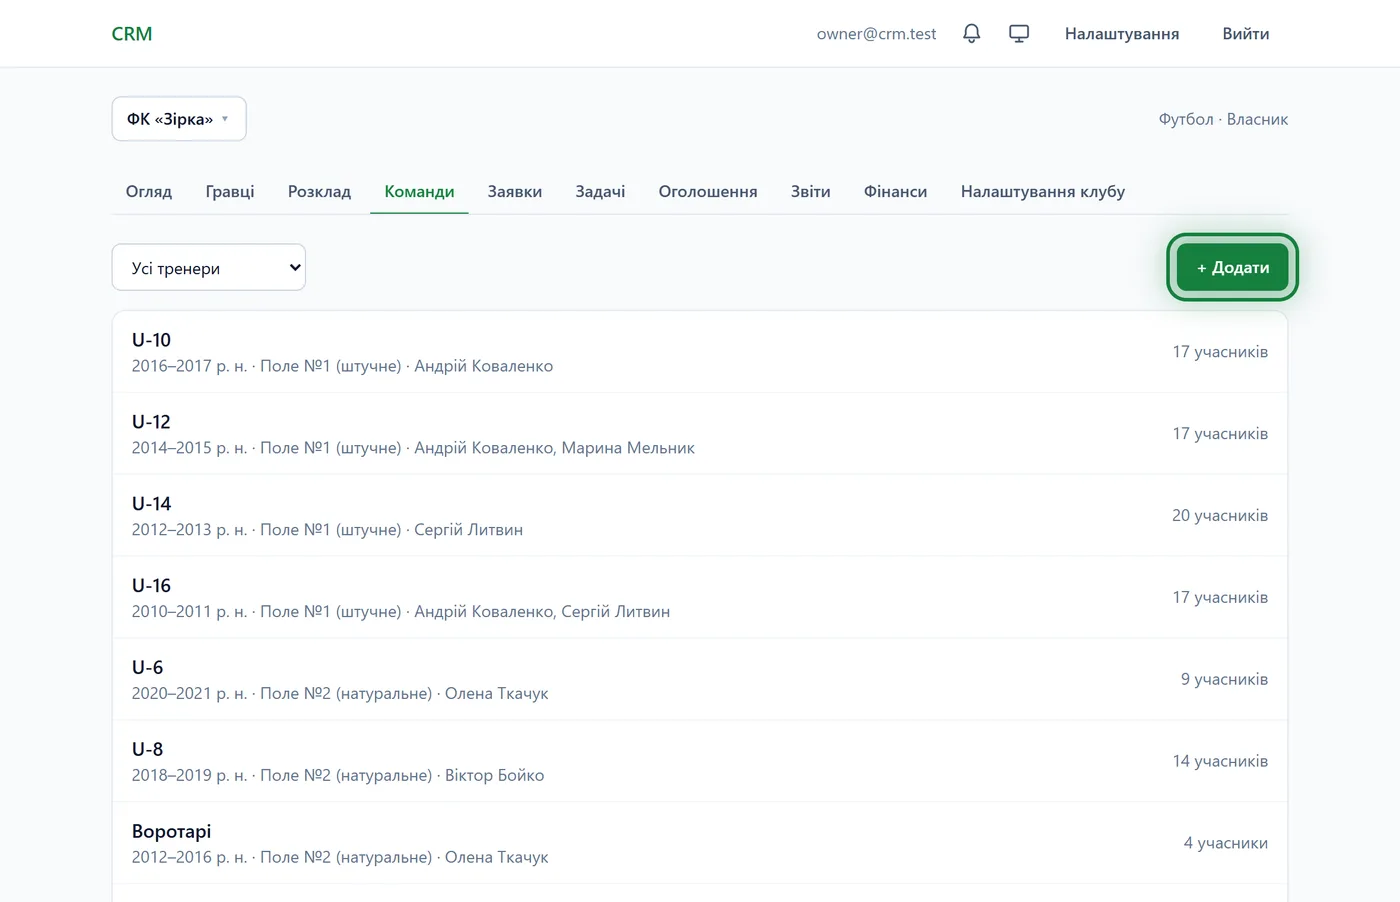This screenshot has width=1400, height=902.
Task: Click the CRM logo link
Action: click(132, 34)
